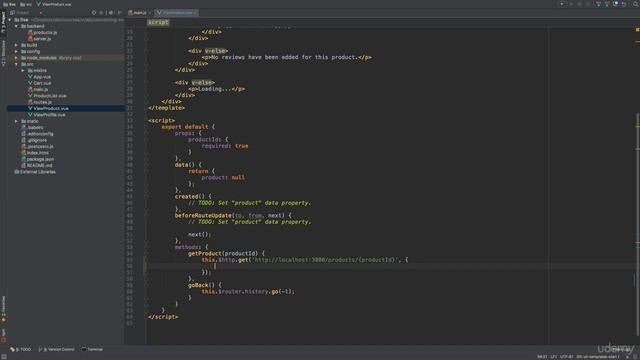
Task: Open the Favorites tool window side tab
Action: pyautogui.click(x=3, y=309)
